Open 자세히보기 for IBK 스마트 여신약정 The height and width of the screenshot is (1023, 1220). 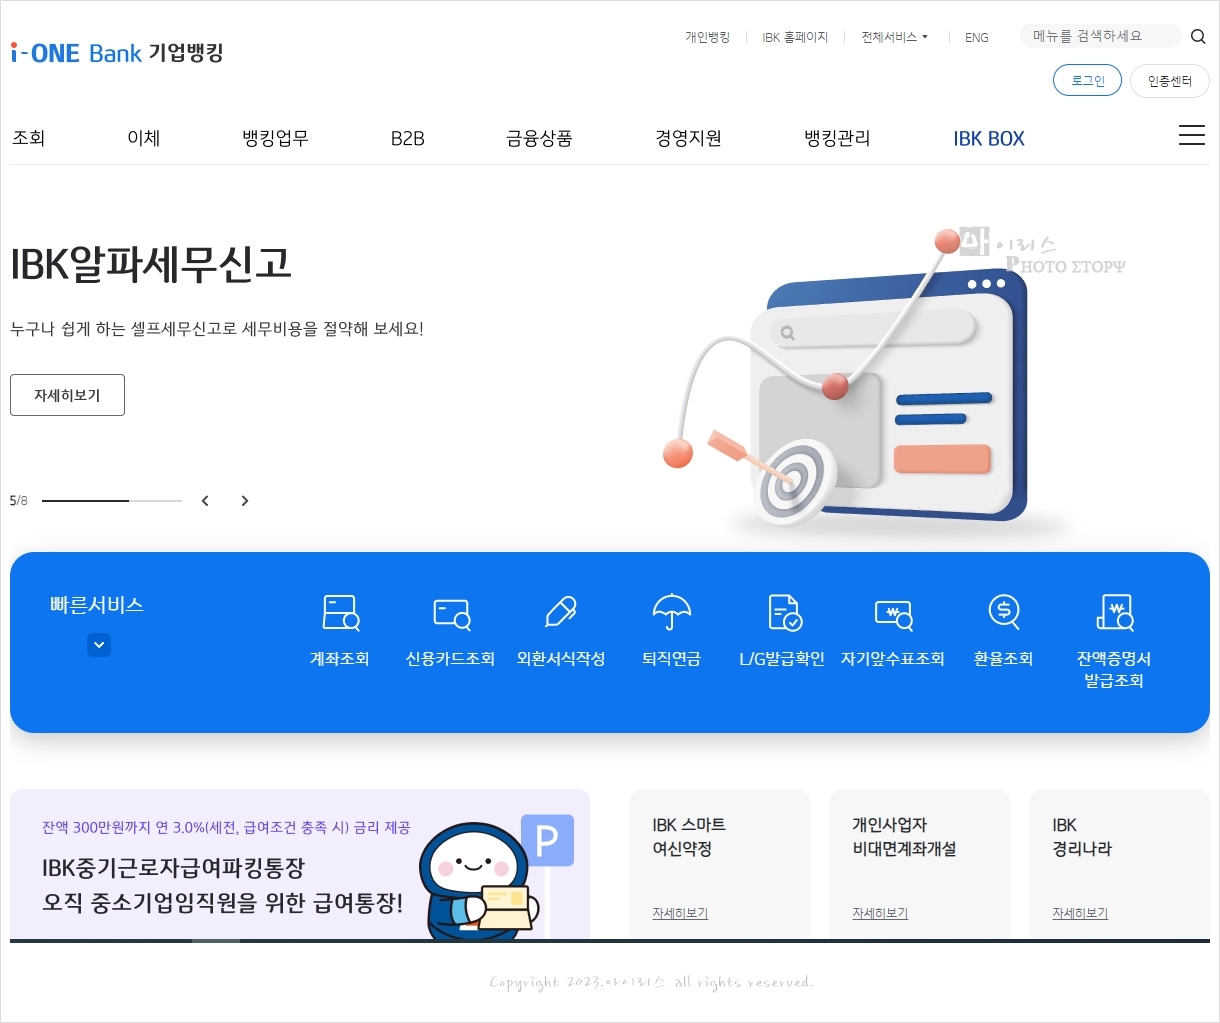[x=680, y=913]
